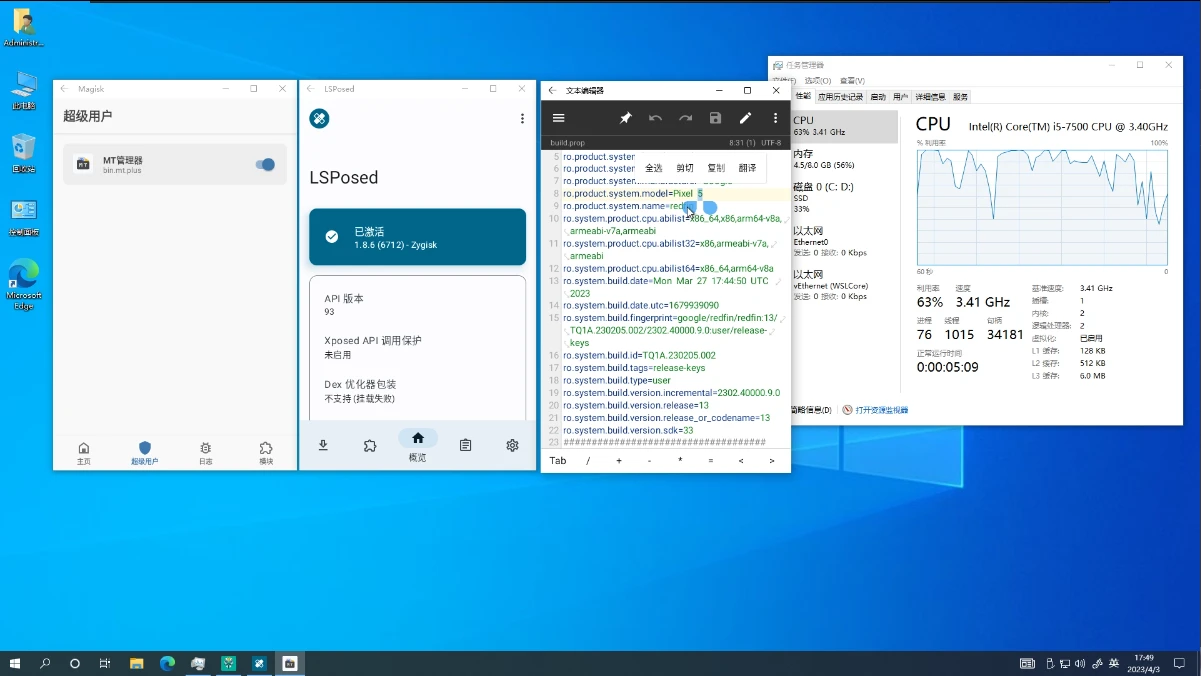Select the 磁盘 0 (C: D:) resource in sidebar

(844, 197)
